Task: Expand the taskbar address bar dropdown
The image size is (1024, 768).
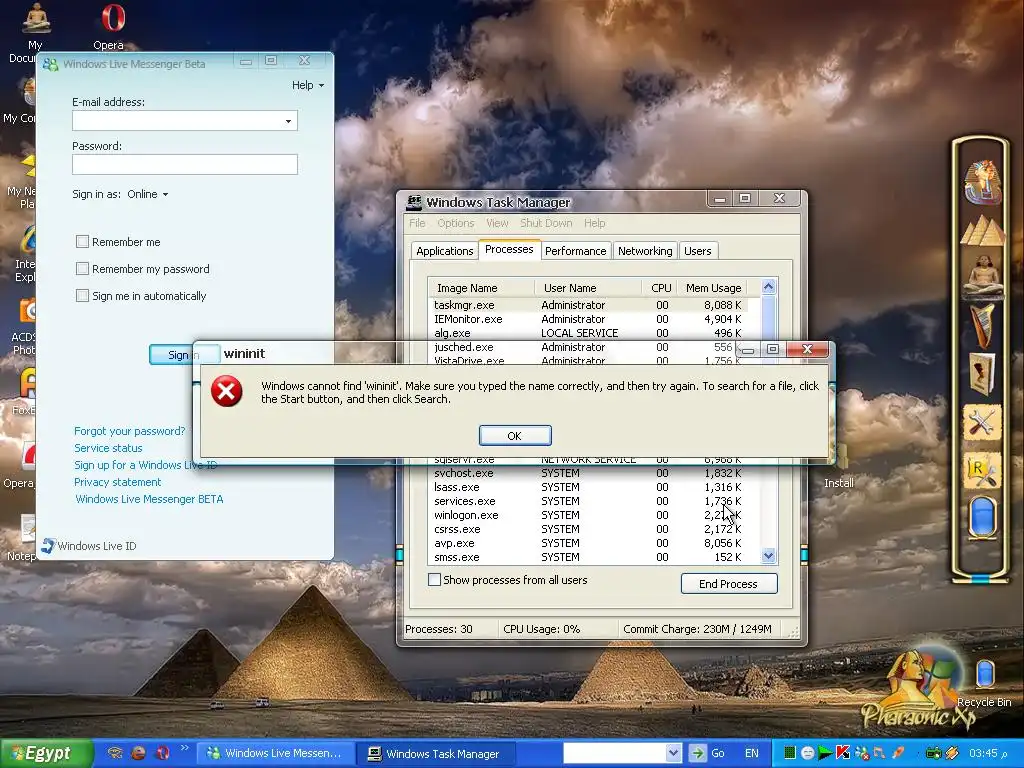Action: 673,753
